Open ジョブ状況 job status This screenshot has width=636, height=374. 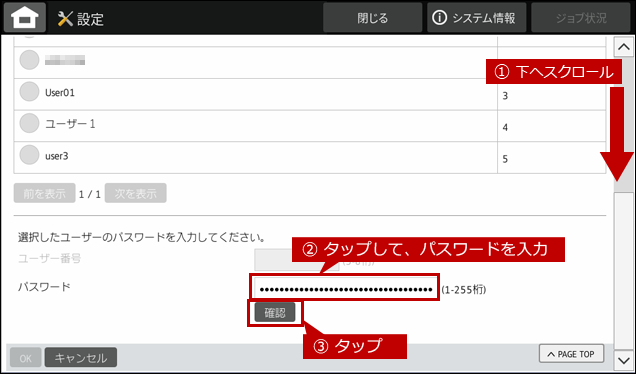point(581,18)
